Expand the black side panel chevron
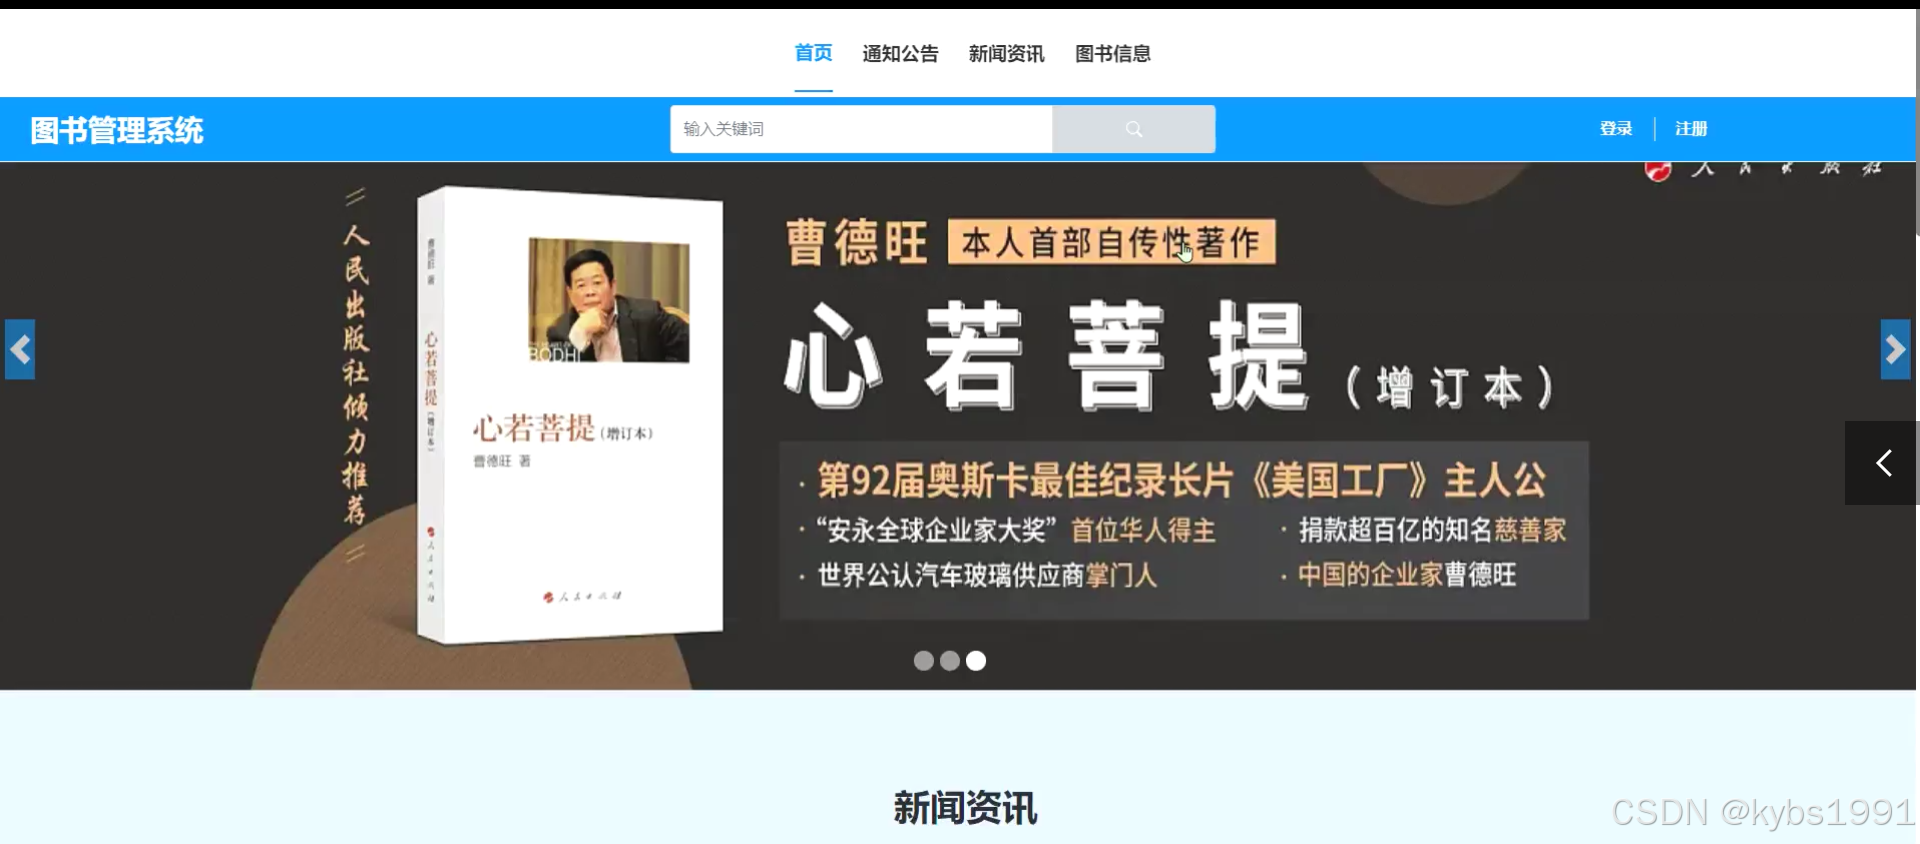Viewport: 1920px width, 844px height. pyautogui.click(x=1881, y=463)
